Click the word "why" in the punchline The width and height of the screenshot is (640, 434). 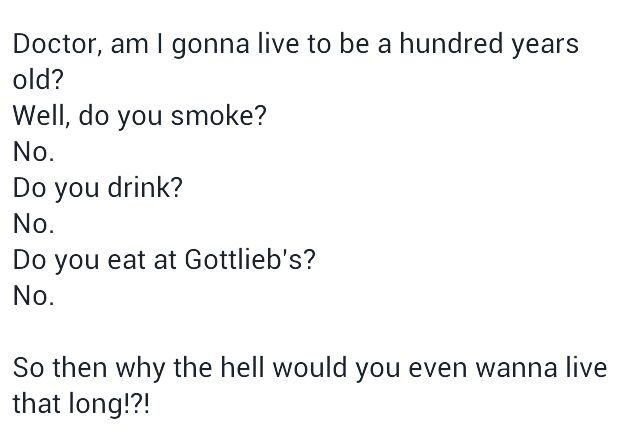pyautogui.click(x=149, y=370)
